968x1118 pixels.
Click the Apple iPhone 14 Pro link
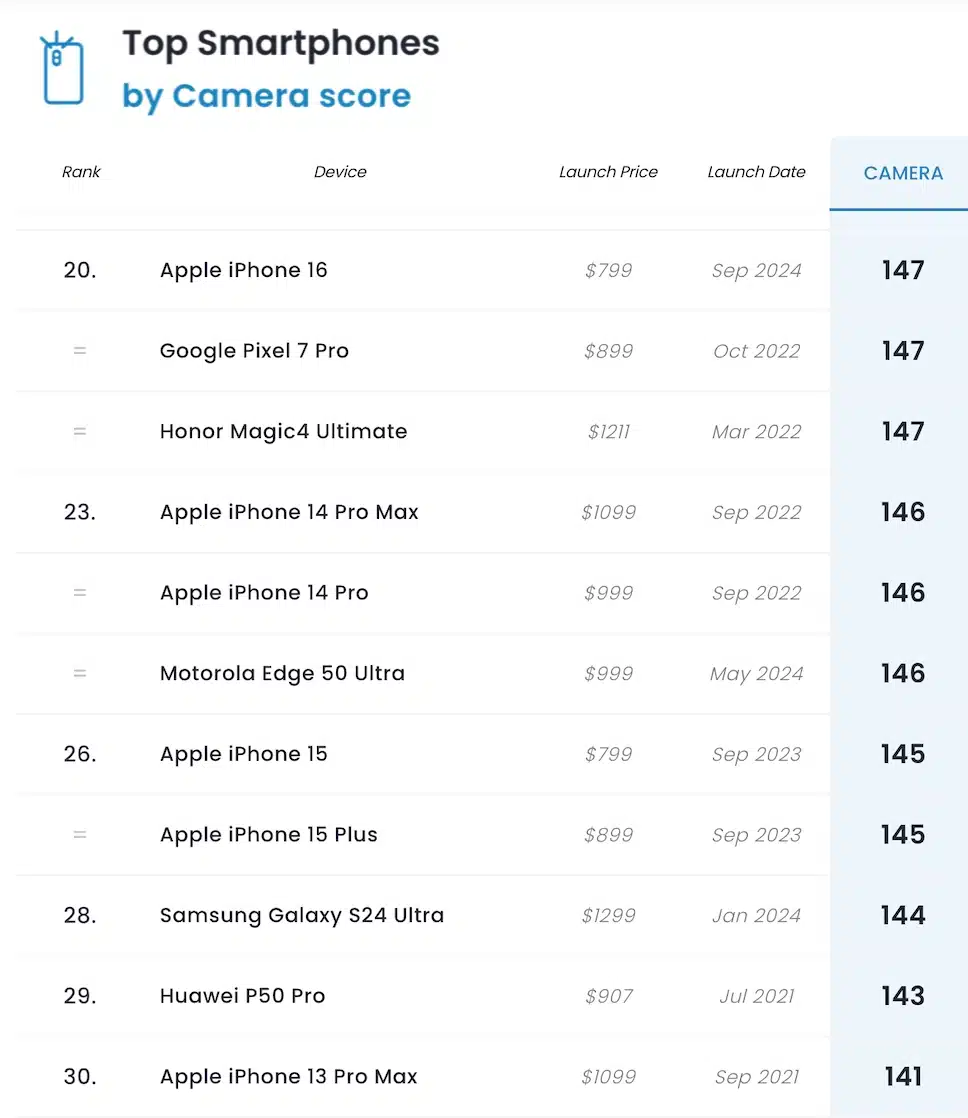[x=264, y=593]
